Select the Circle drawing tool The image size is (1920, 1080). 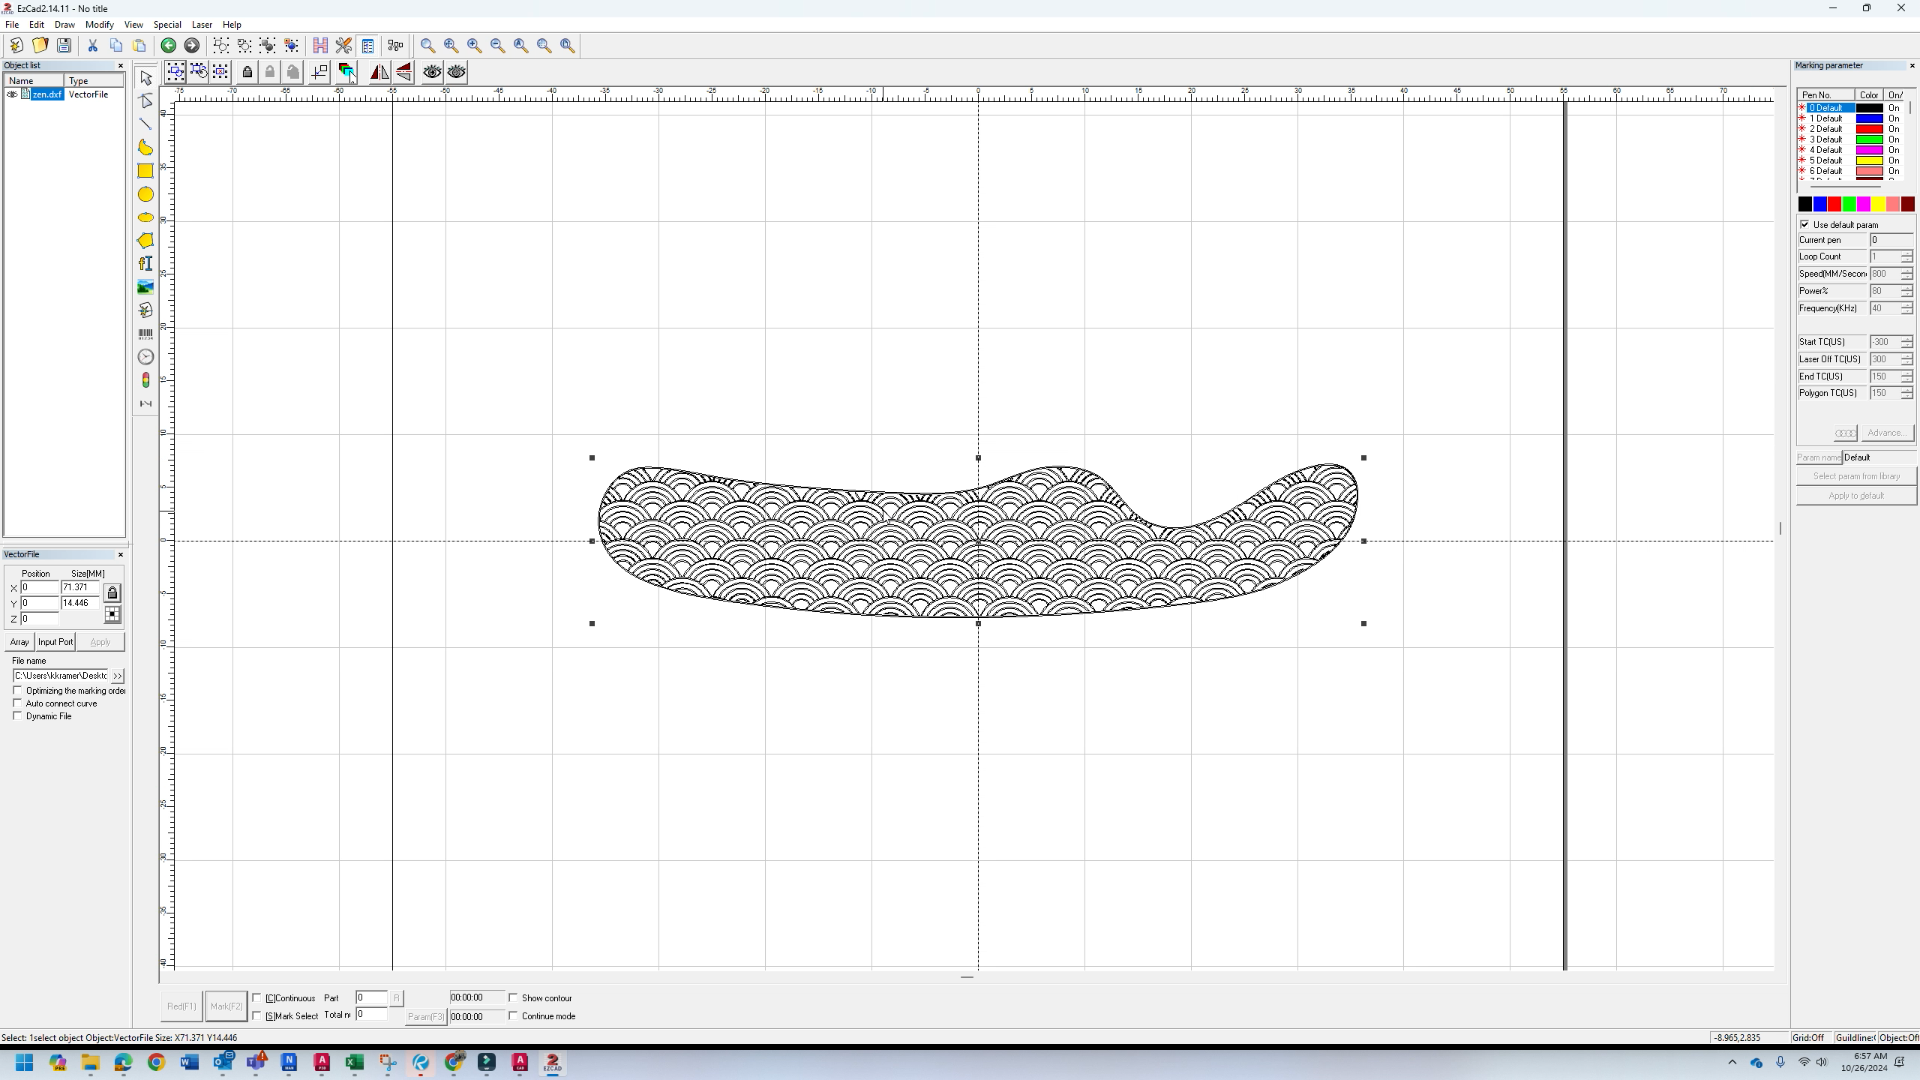click(x=146, y=194)
